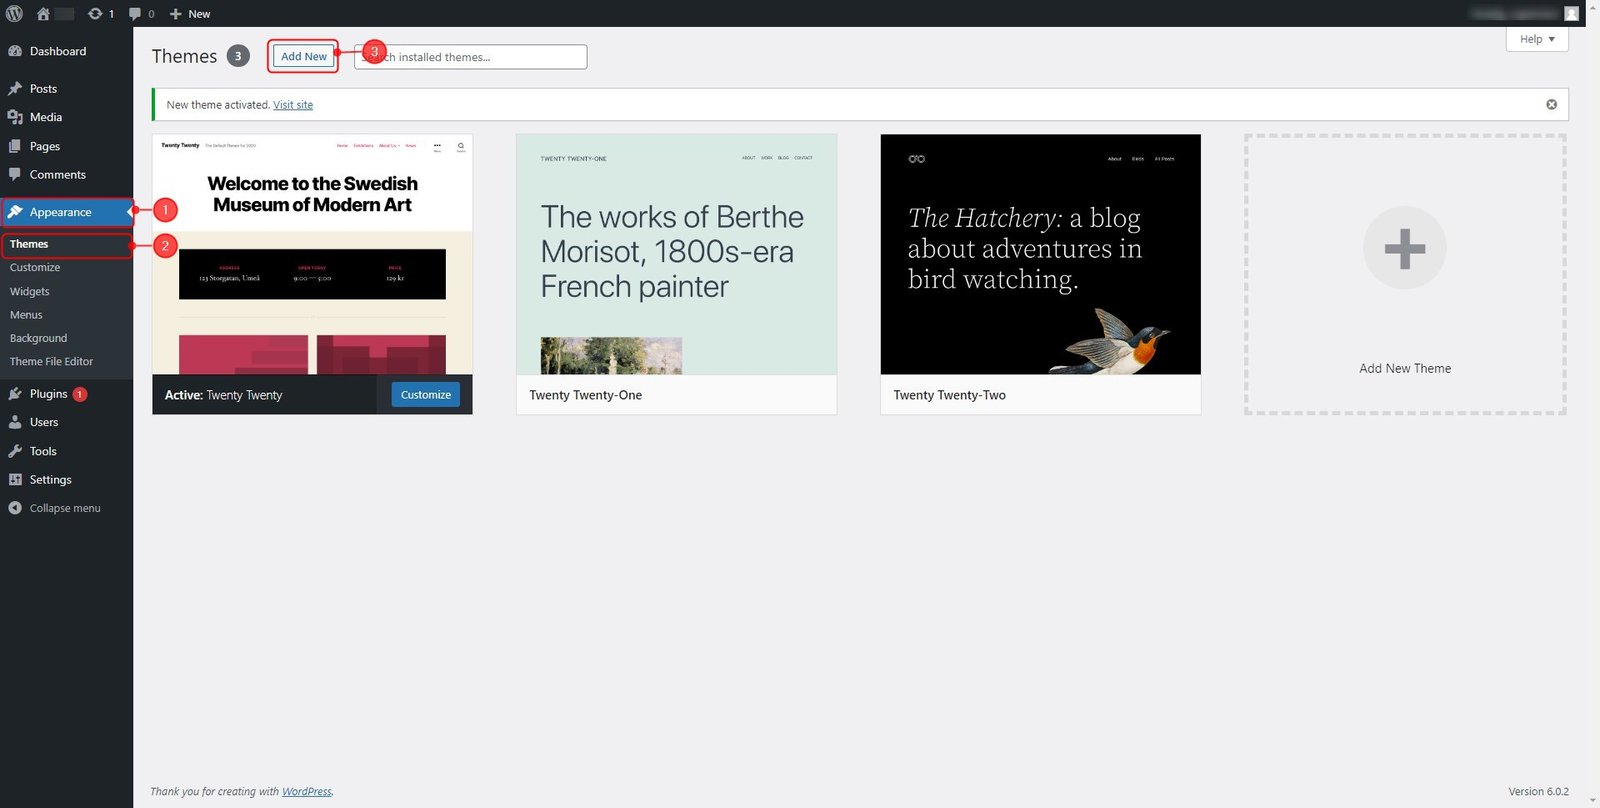Dismiss the New theme activated notice
The width and height of the screenshot is (1600, 808).
point(1552,105)
